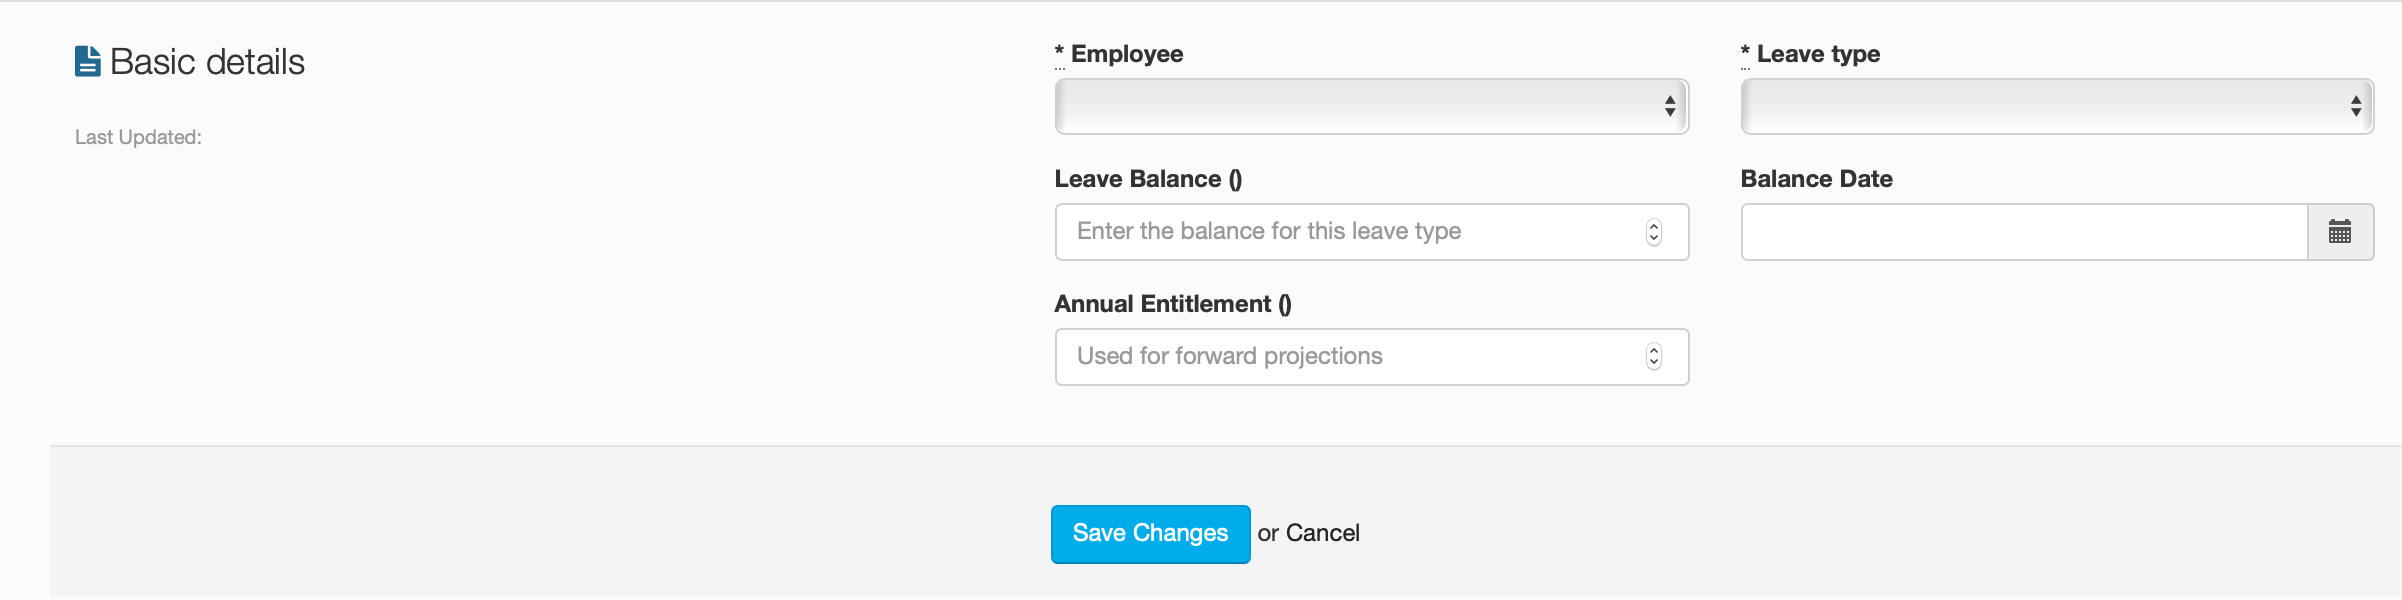Click the Last Updated text

[x=138, y=137]
